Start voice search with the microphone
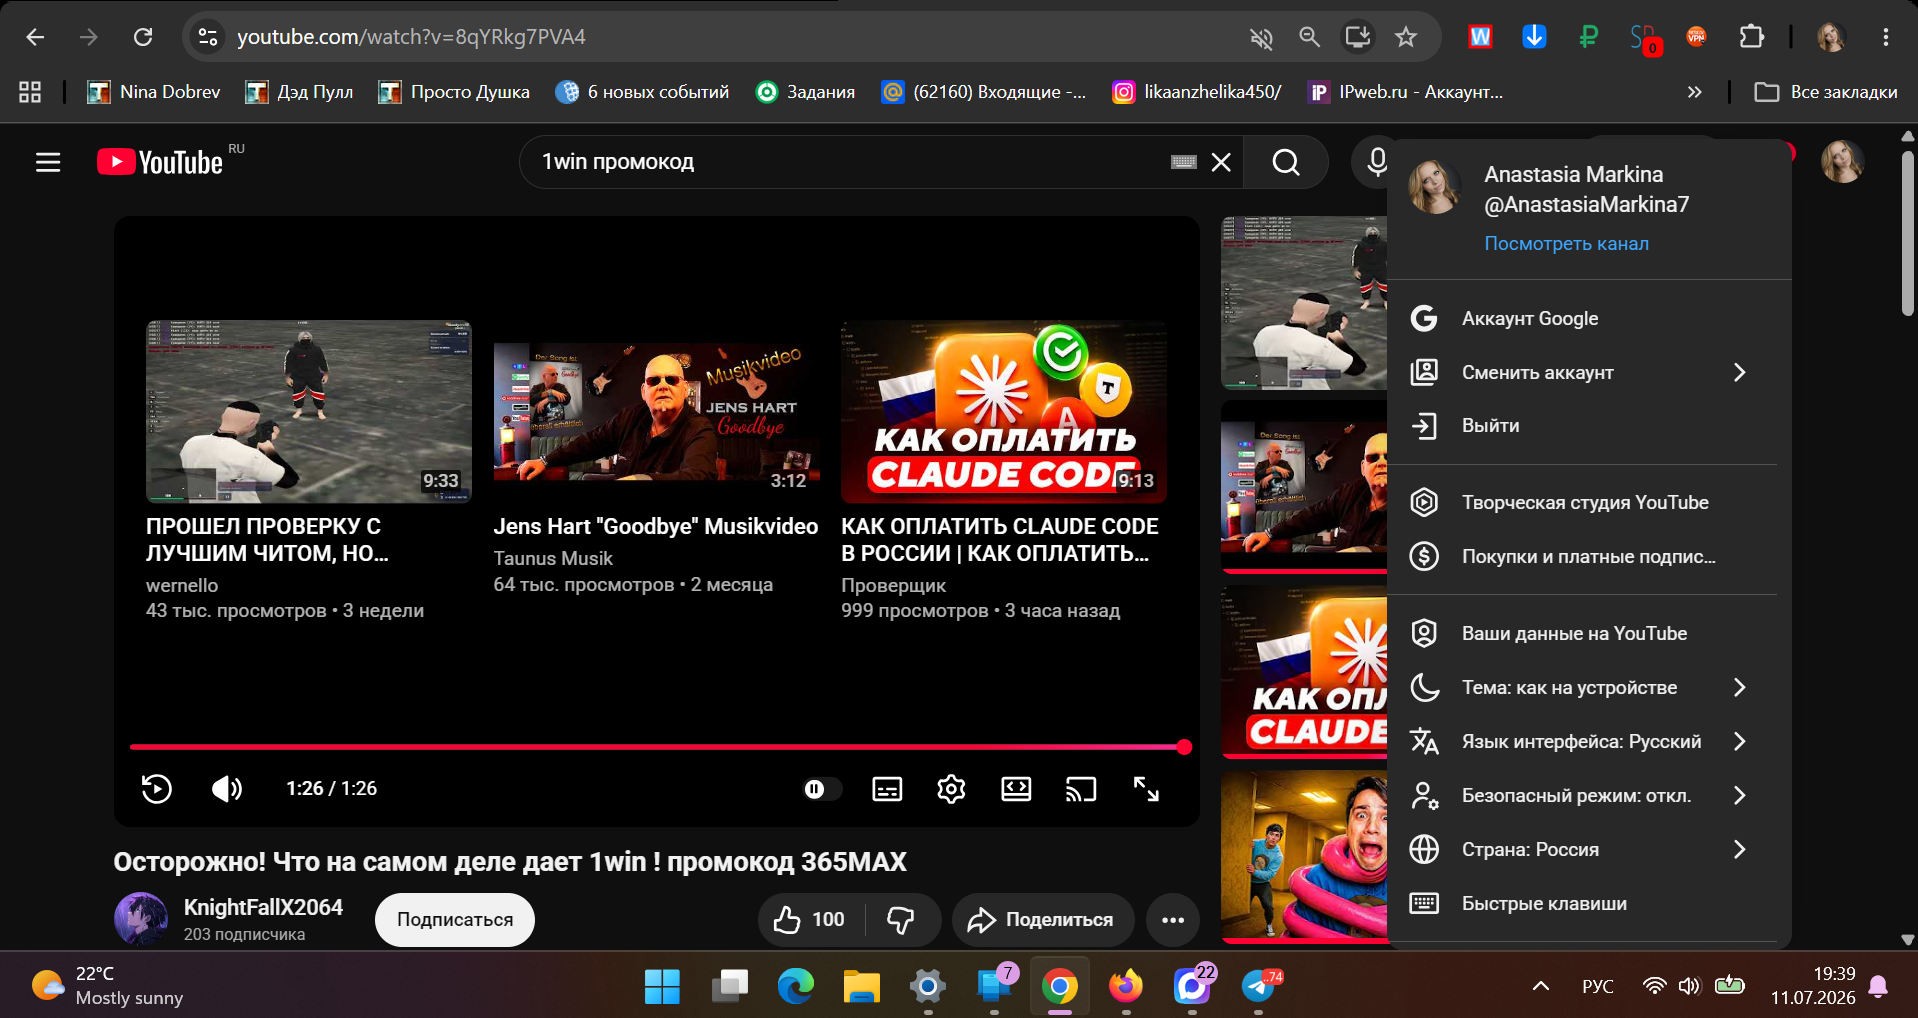The width and height of the screenshot is (1918, 1018). [x=1376, y=162]
